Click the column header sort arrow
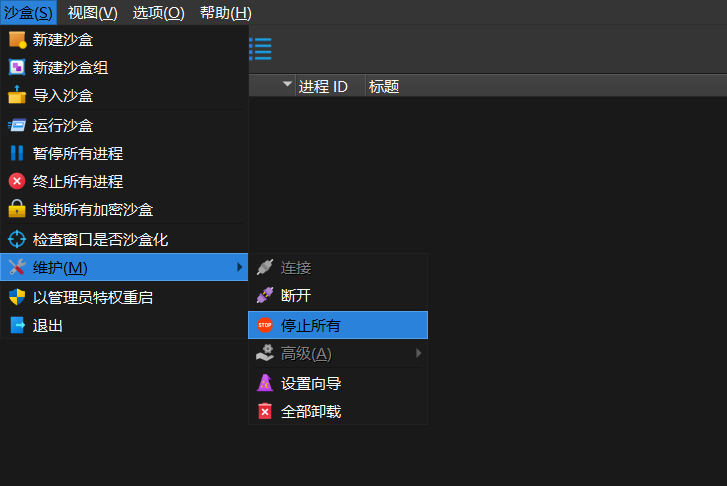Image resolution: width=727 pixels, height=486 pixels. click(287, 84)
